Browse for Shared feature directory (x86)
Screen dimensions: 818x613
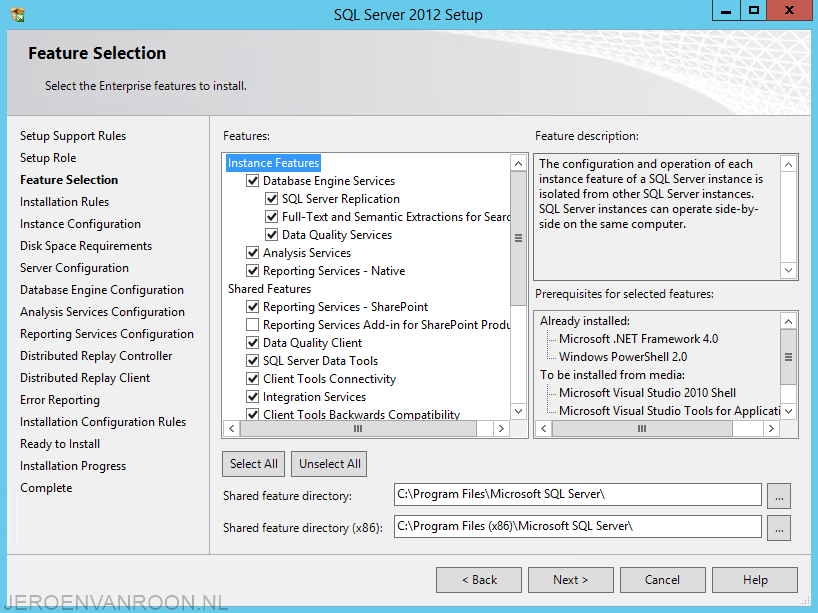point(779,528)
